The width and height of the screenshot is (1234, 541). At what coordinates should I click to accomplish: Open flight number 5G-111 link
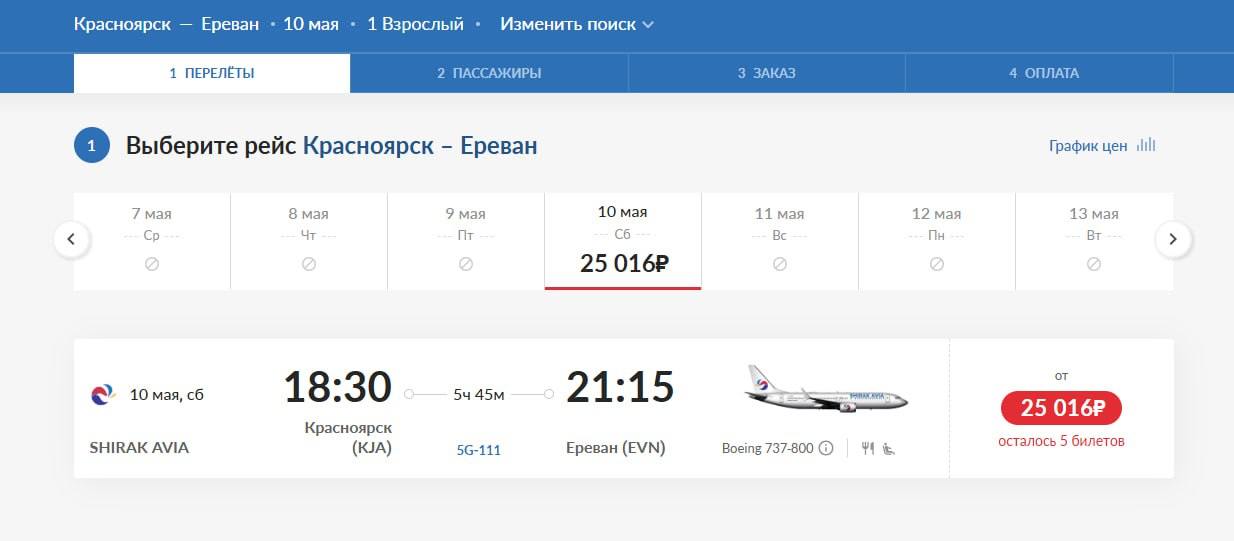tap(478, 450)
